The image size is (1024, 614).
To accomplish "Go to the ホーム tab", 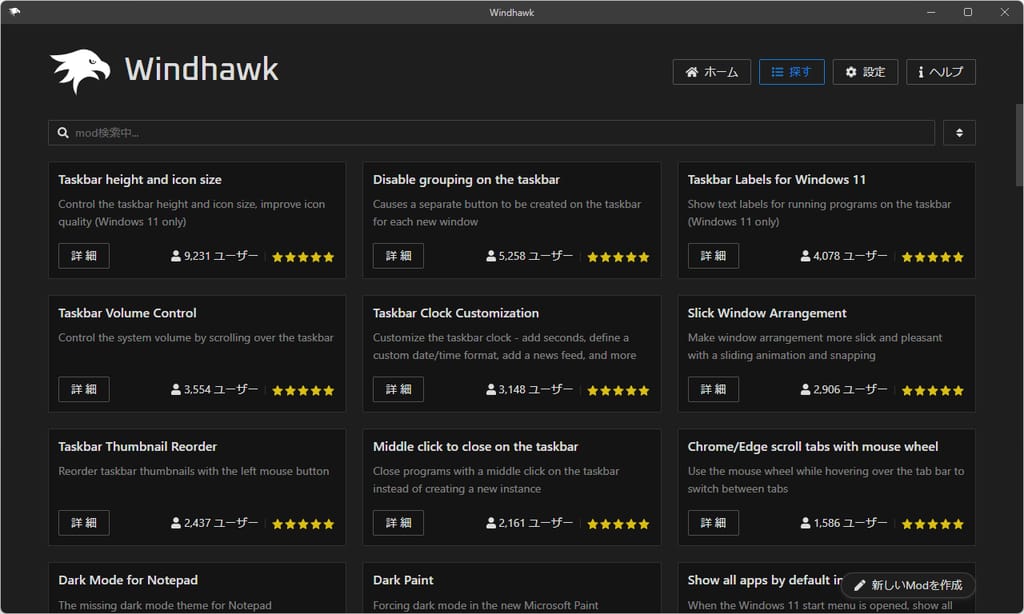I will tap(711, 72).
